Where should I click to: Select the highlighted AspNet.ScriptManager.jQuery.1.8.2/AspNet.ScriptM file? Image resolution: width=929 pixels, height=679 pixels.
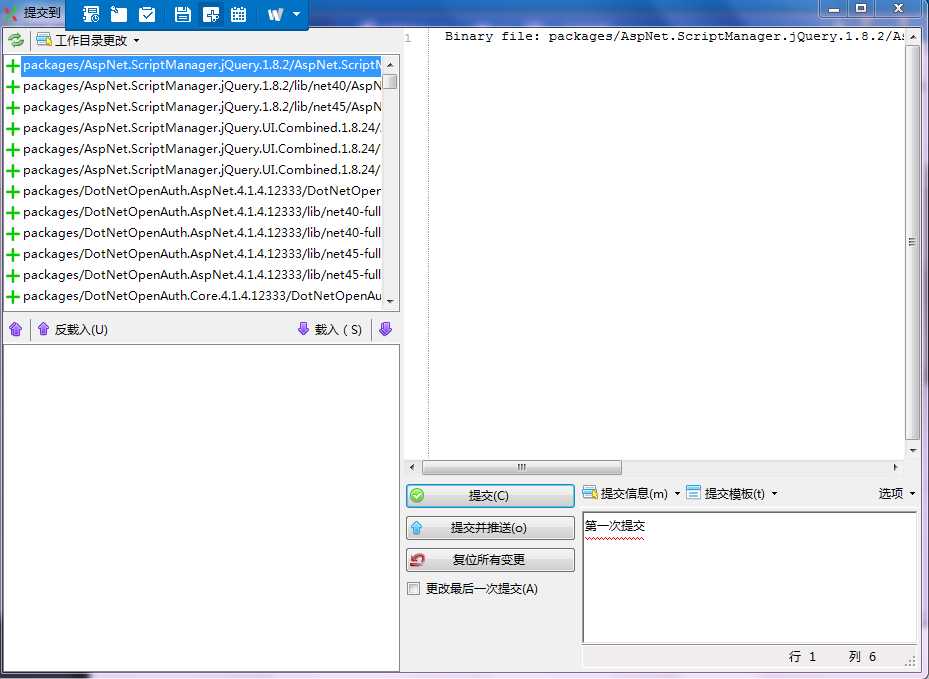(201, 65)
